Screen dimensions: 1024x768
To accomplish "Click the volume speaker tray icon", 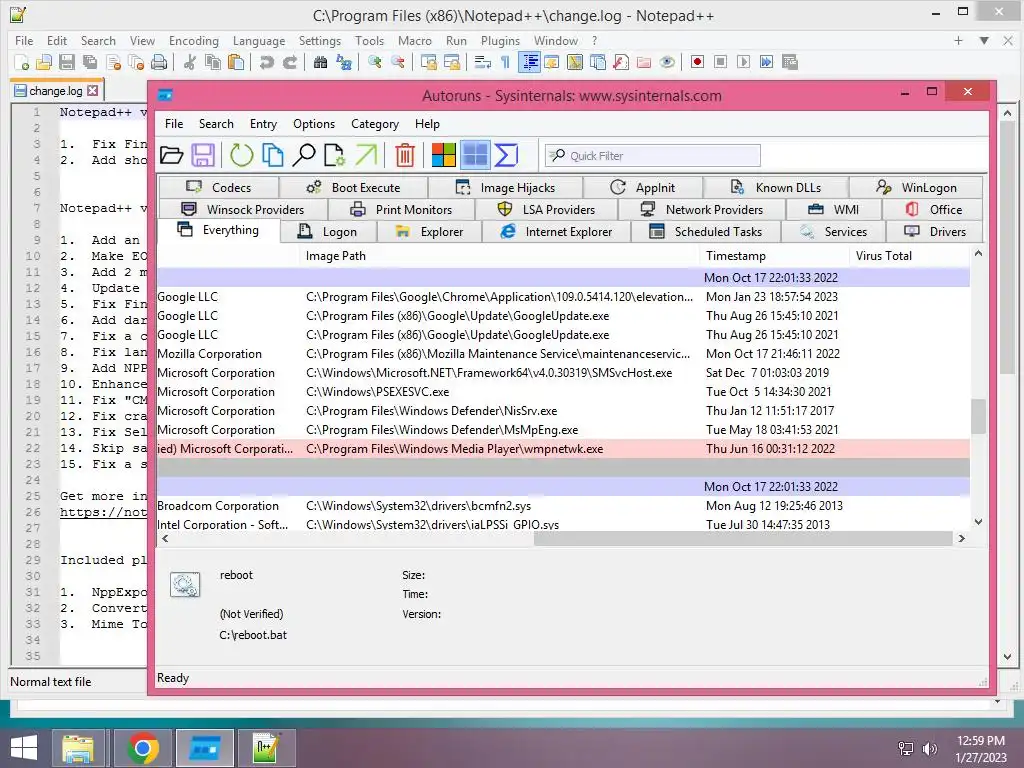I will tap(929, 749).
